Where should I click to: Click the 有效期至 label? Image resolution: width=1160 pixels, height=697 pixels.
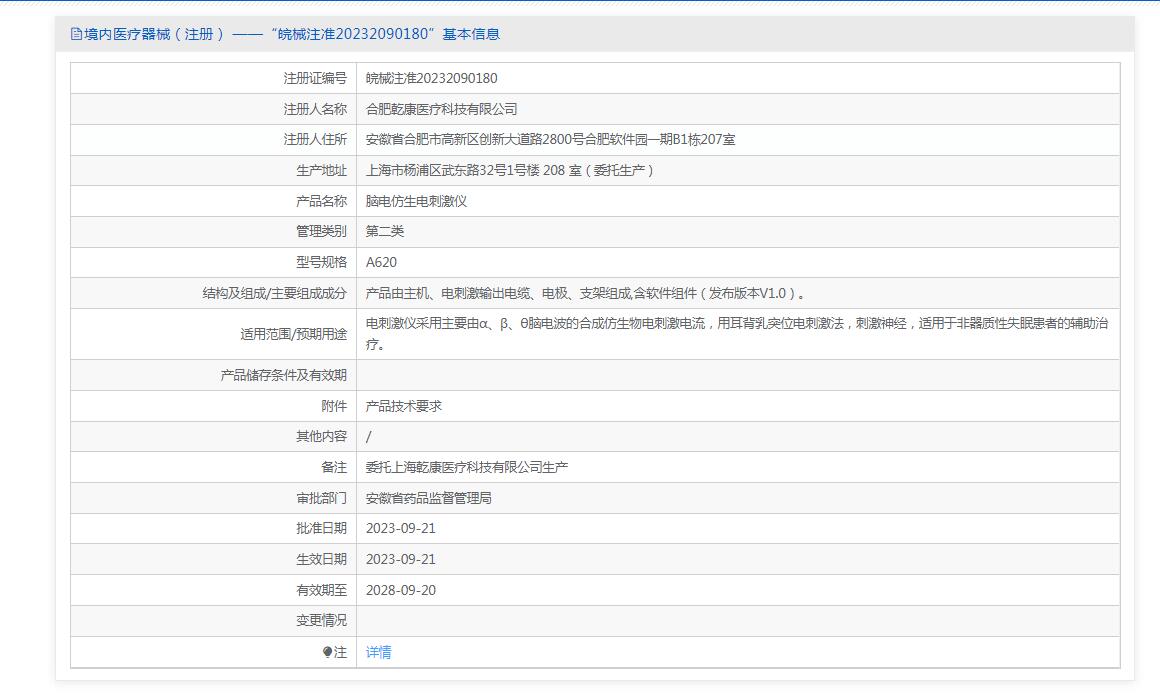(x=321, y=590)
